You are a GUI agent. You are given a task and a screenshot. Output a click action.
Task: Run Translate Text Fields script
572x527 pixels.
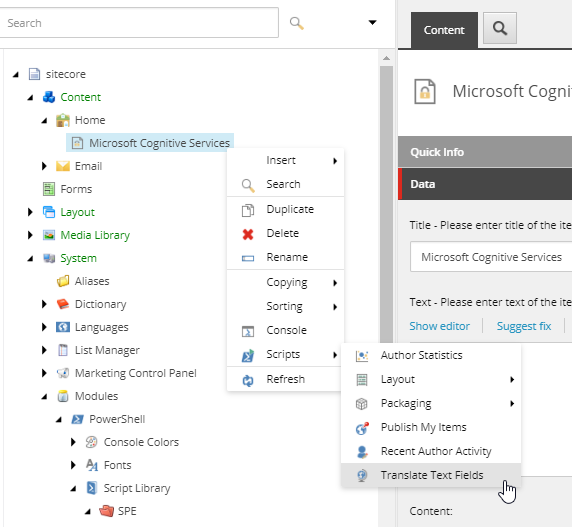(x=431, y=475)
